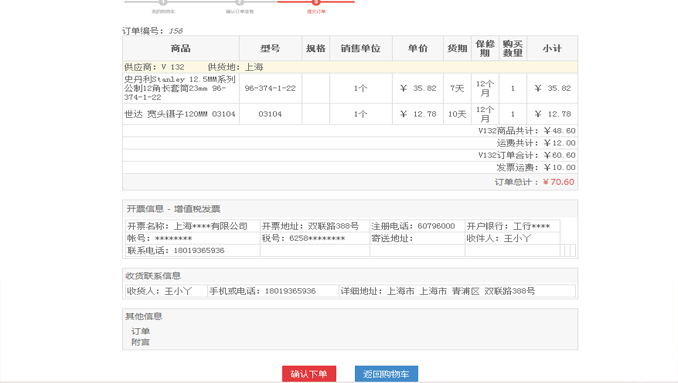The width and height of the screenshot is (678, 383).
Task: Click the 货期 column header
Action: pos(457,48)
